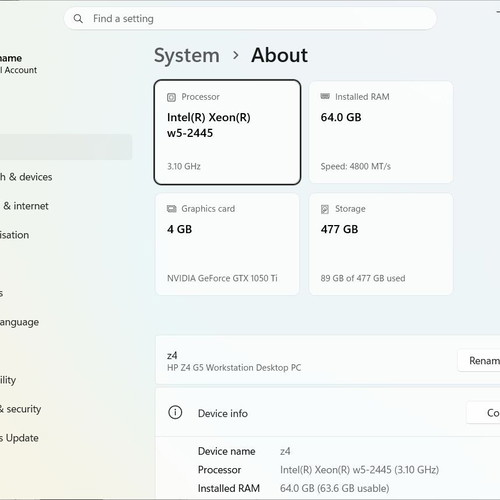Copy the Device info details
The height and width of the screenshot is (500, 500).
(x=483, y=413)
